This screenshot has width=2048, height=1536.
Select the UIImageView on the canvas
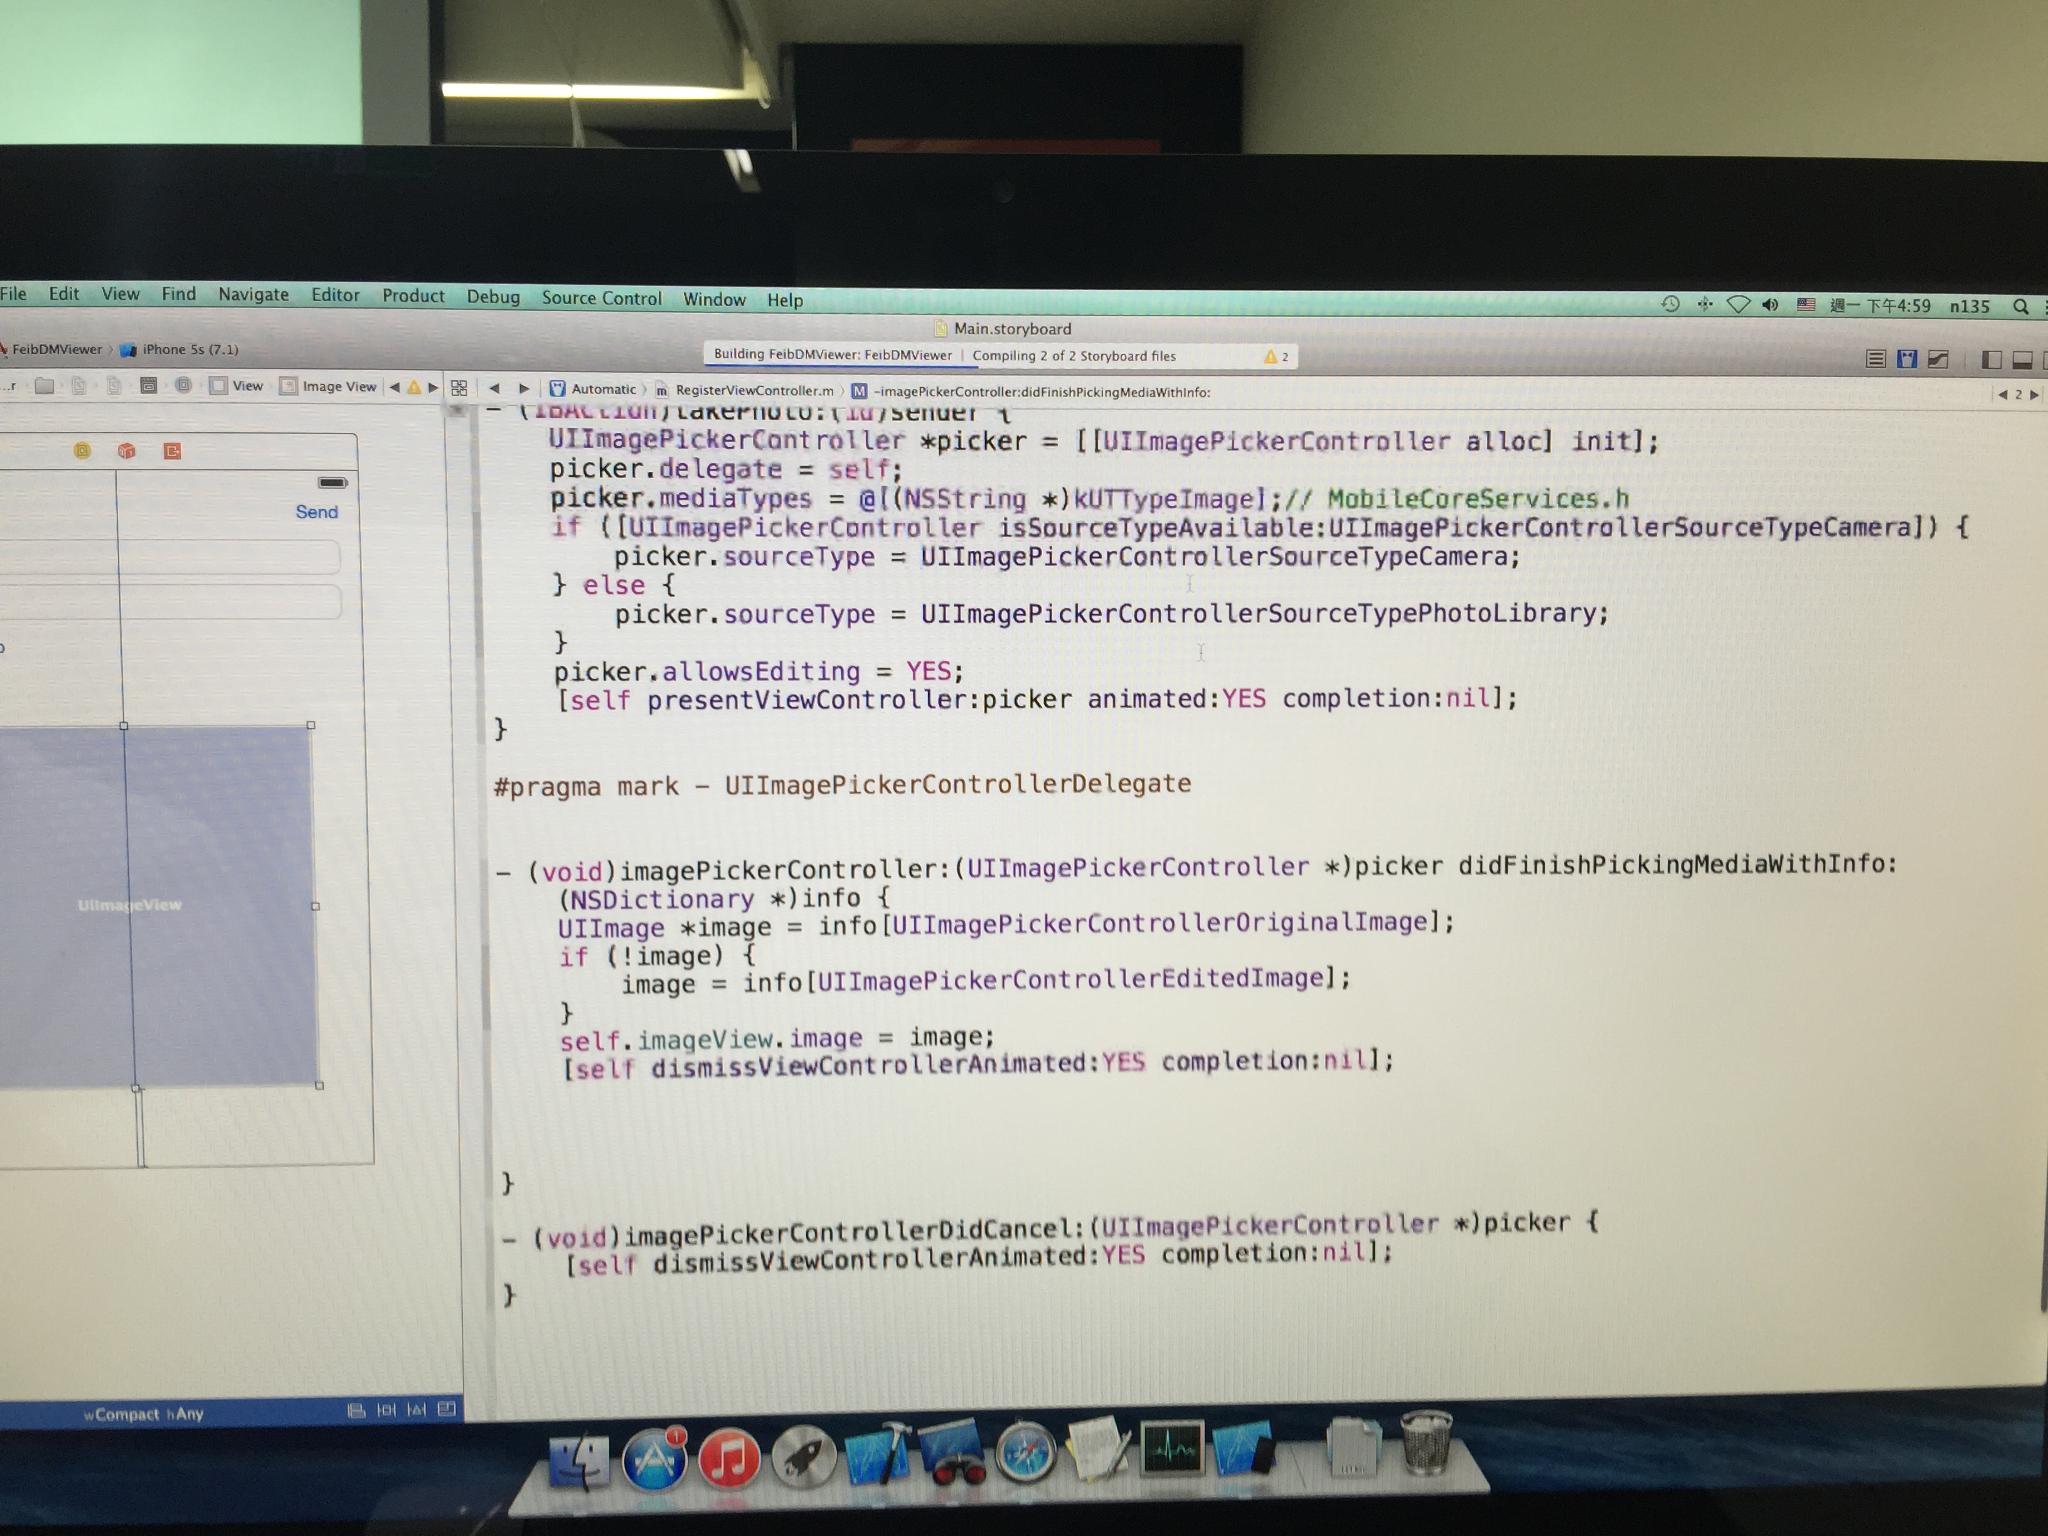(x=158, y=906)
